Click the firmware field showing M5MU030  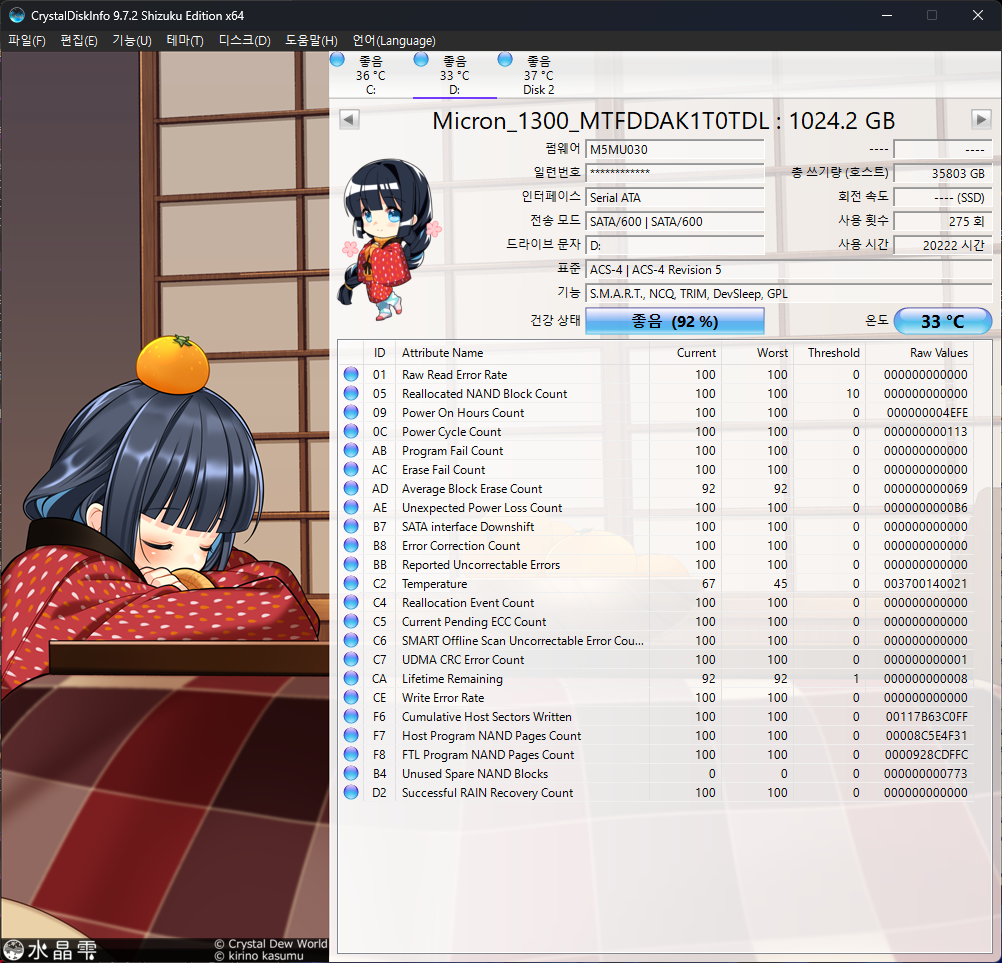[x=675, y=149]
